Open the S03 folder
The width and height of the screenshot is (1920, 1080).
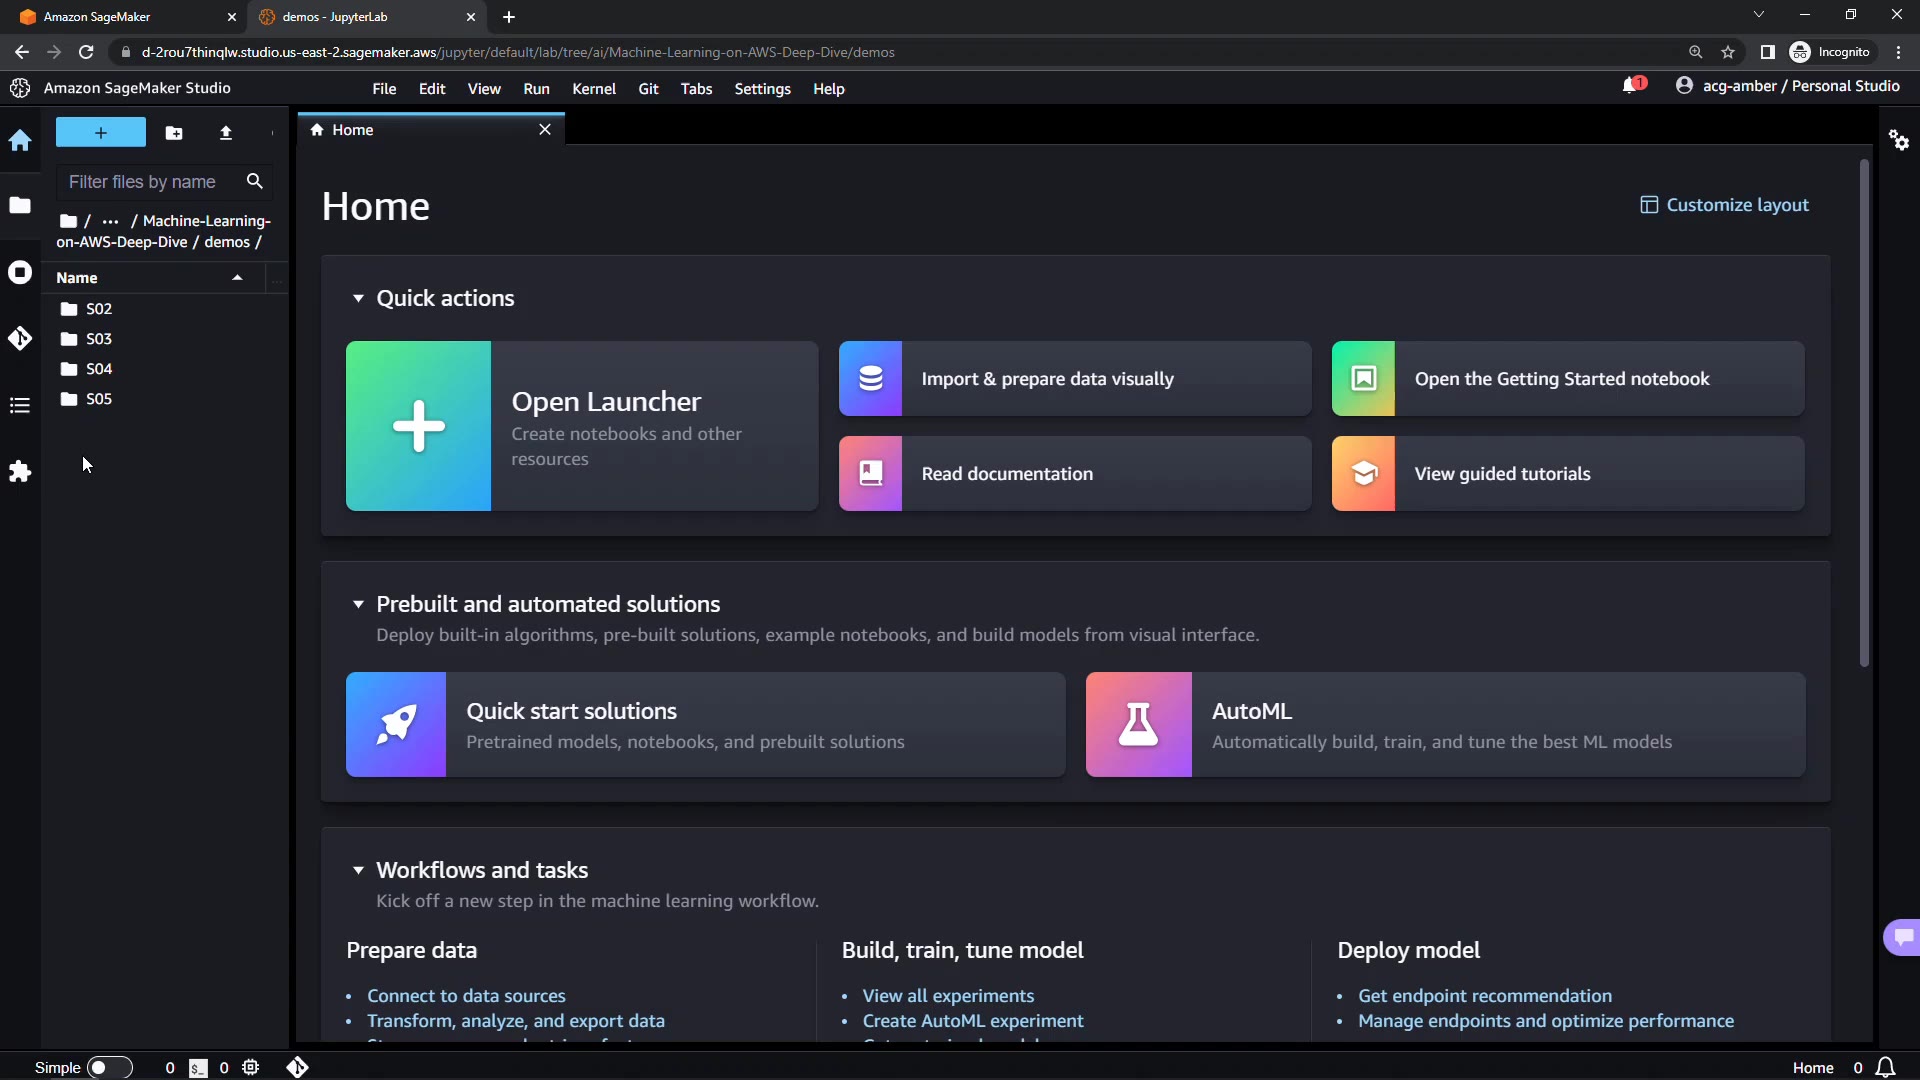point(98,339)
